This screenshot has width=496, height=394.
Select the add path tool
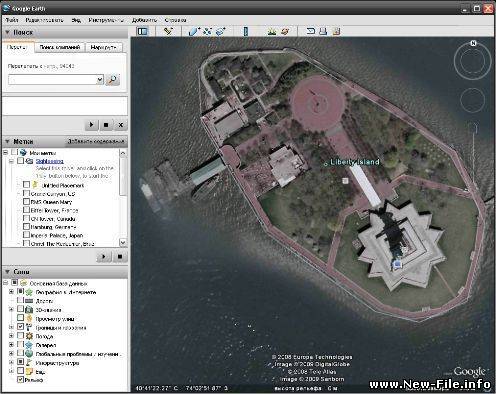tap(207, 31)
